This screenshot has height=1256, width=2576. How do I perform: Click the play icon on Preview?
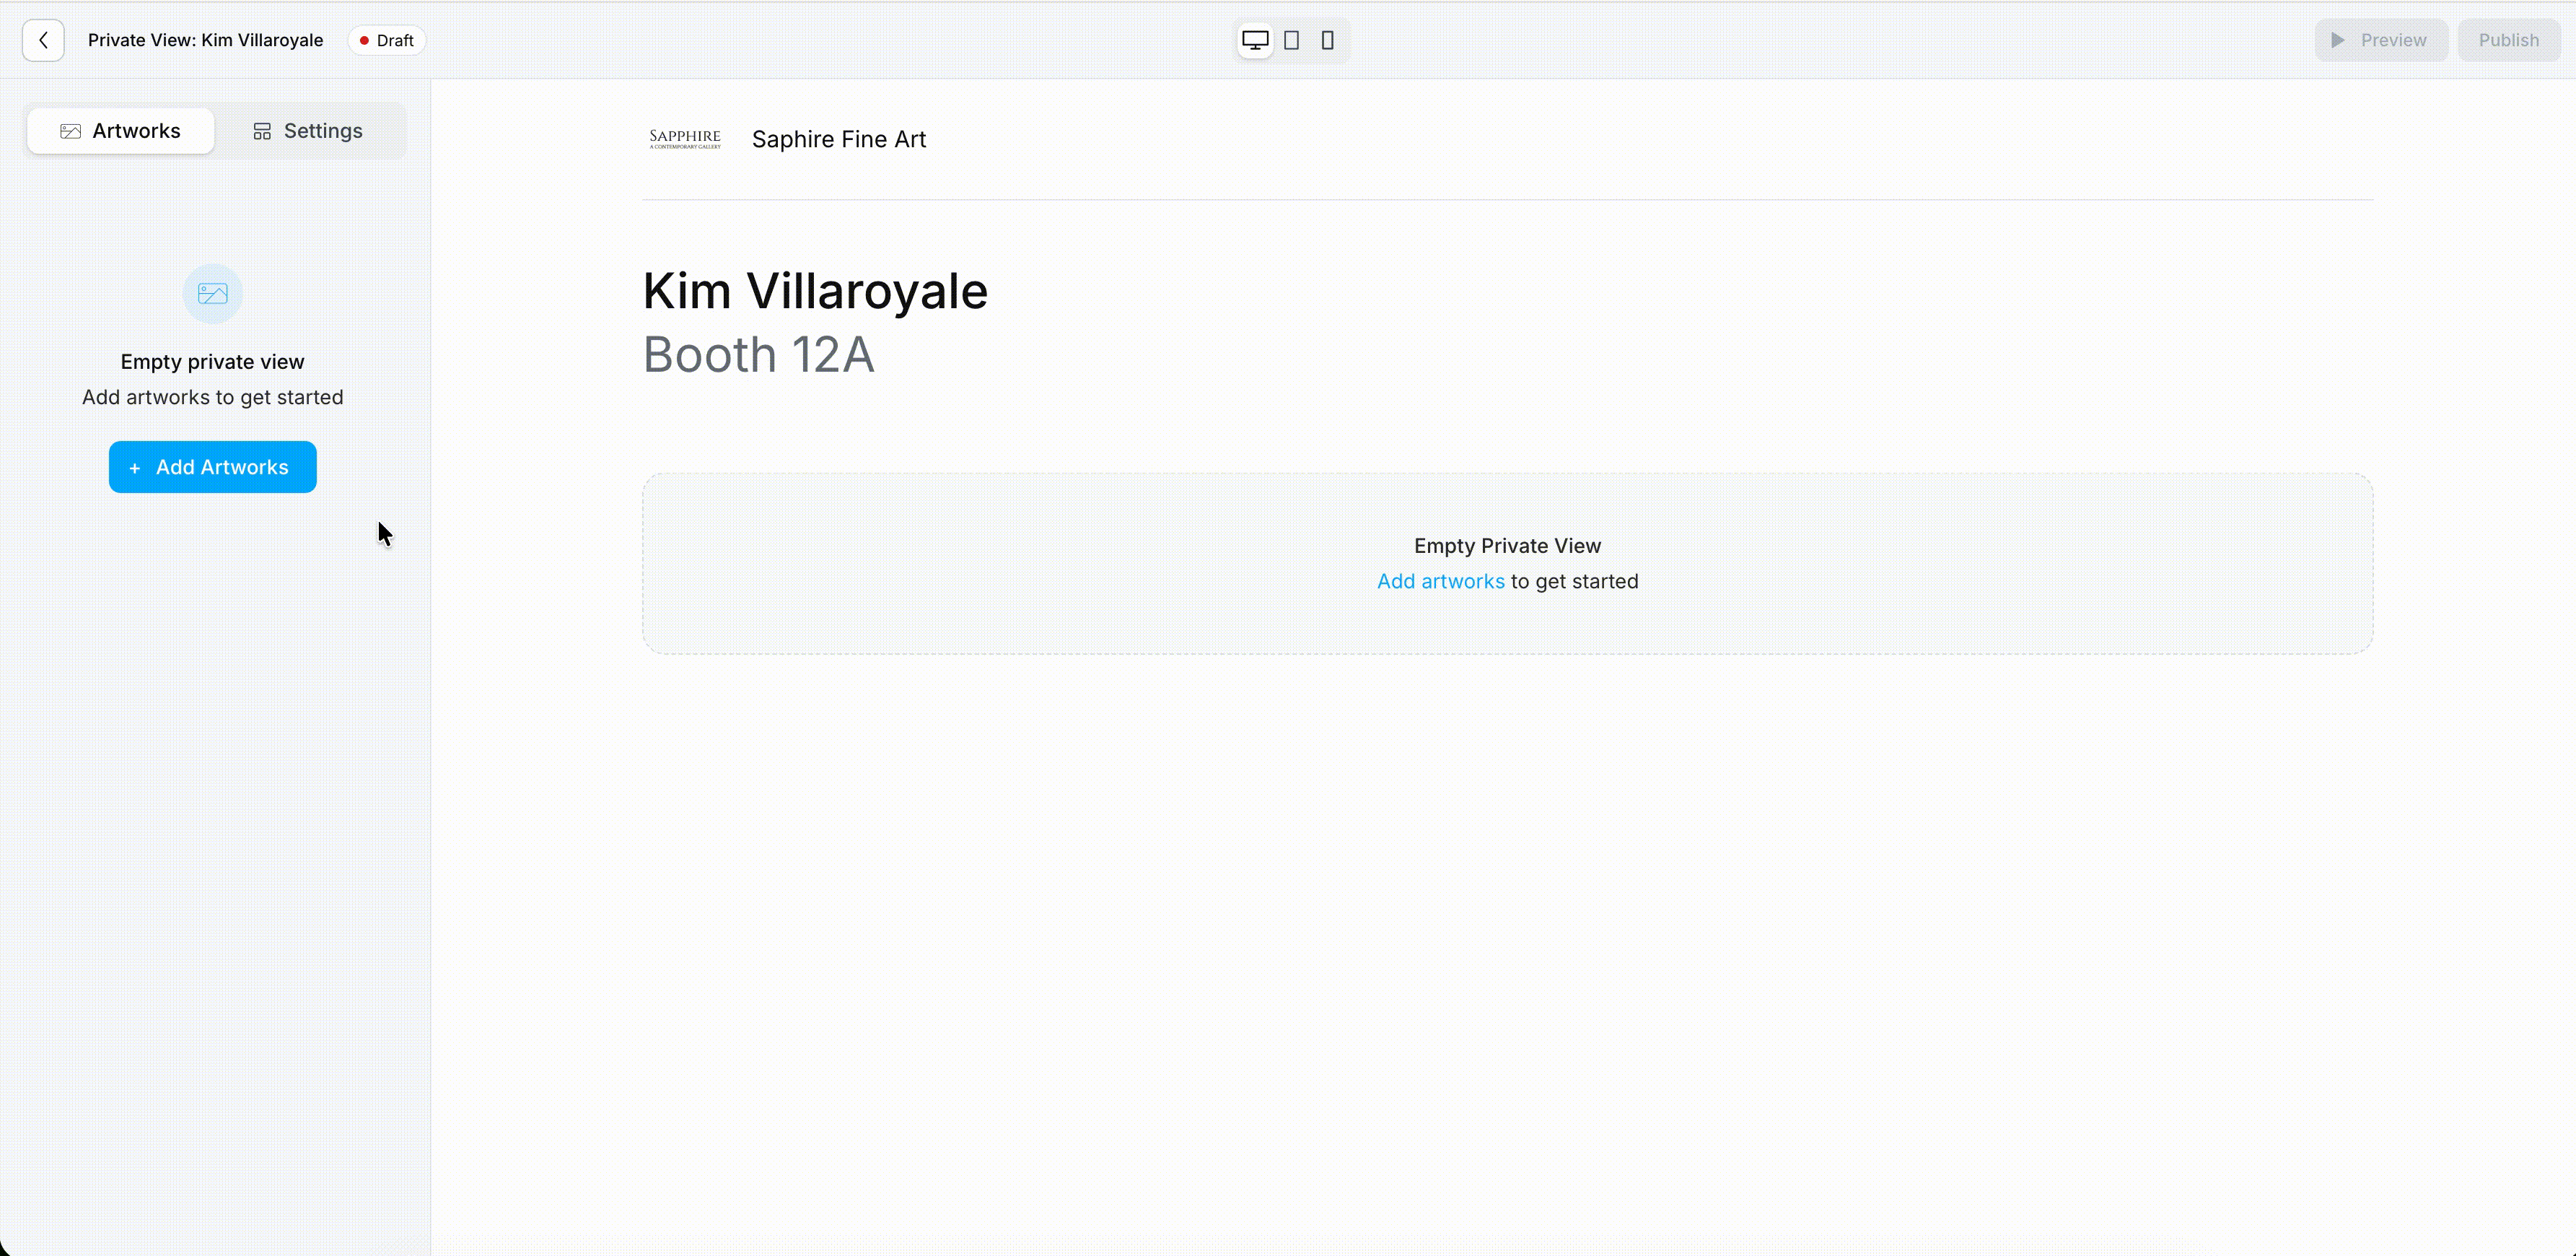(2338, 40)
